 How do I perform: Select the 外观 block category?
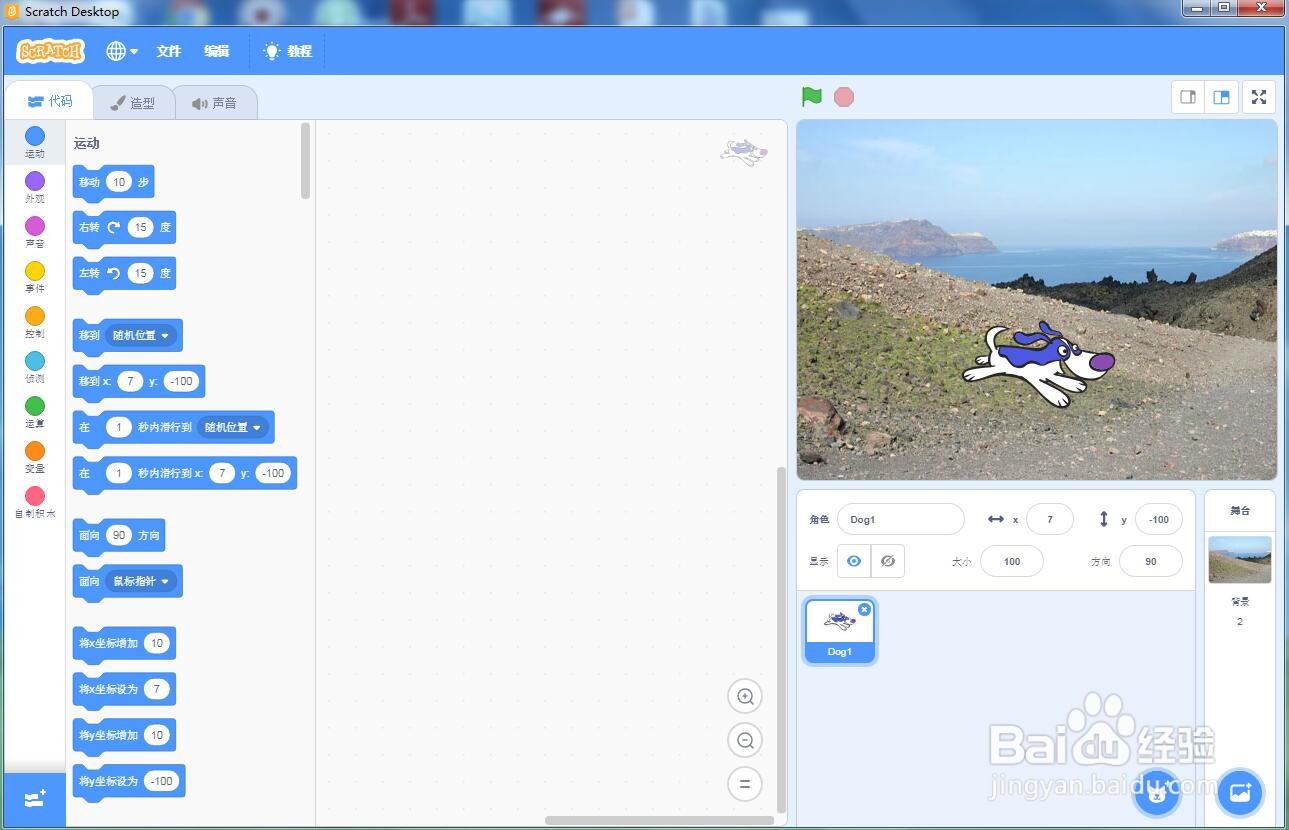pyautogui.click(x=35, y=187)
